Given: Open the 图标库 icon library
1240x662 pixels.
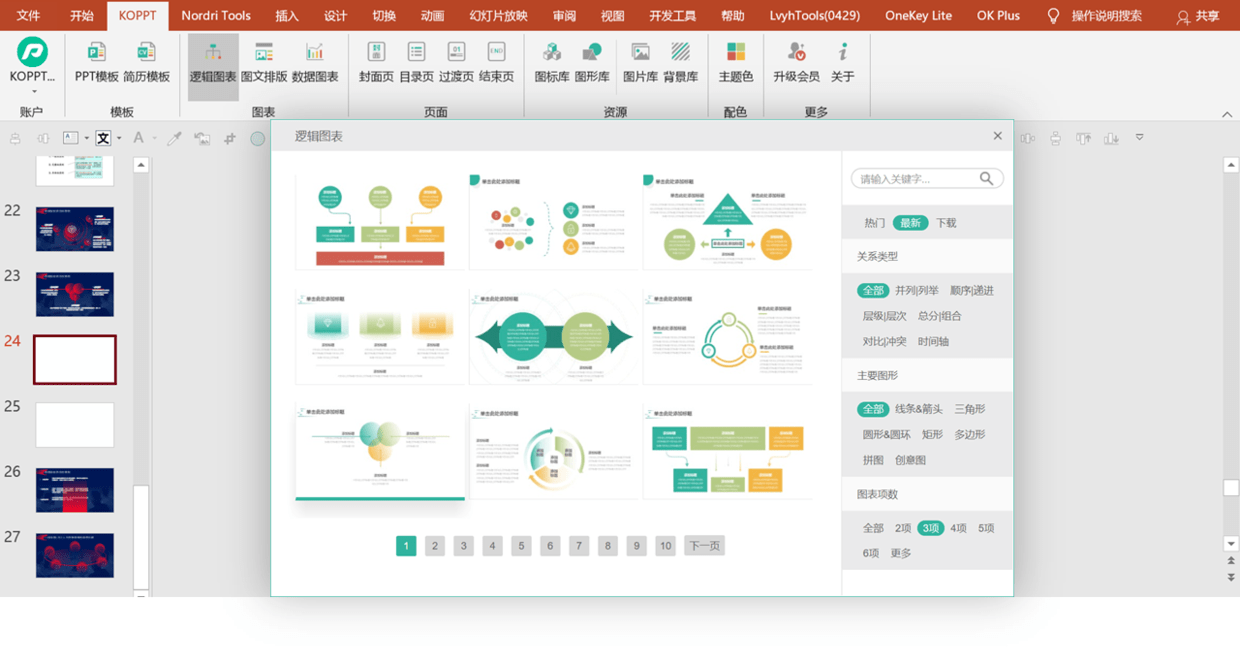Looking at the screenshot, I should (551, 62).
